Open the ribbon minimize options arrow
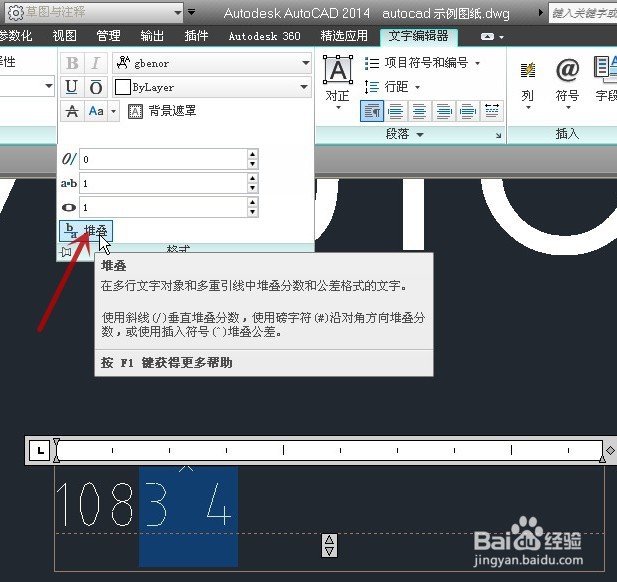The width and height of the screenshot is (617, 582). pyautogui.click(x=501, y=37)
